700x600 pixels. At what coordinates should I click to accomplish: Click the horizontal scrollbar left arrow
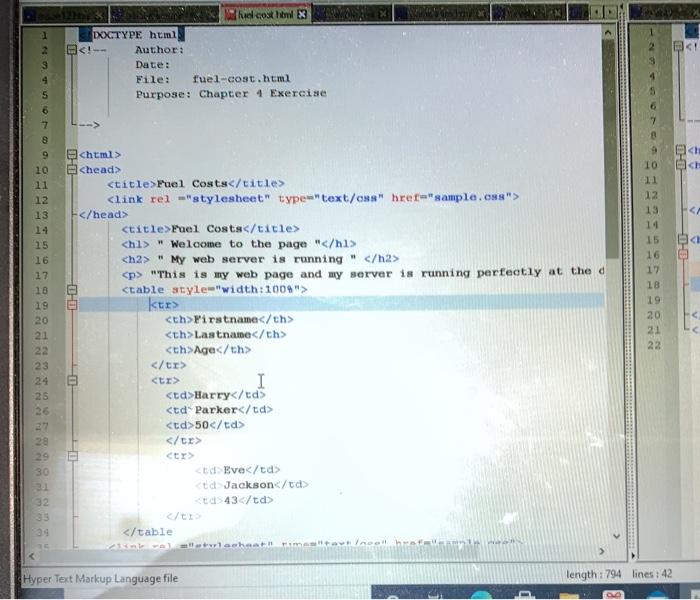31,556
